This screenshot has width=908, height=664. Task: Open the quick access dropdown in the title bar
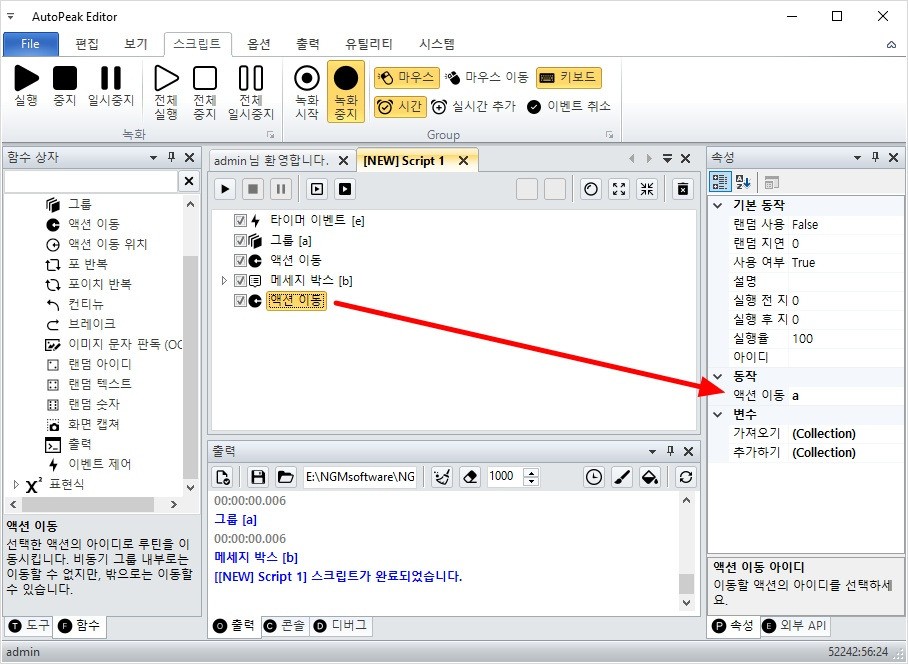[x=10, y=16]
